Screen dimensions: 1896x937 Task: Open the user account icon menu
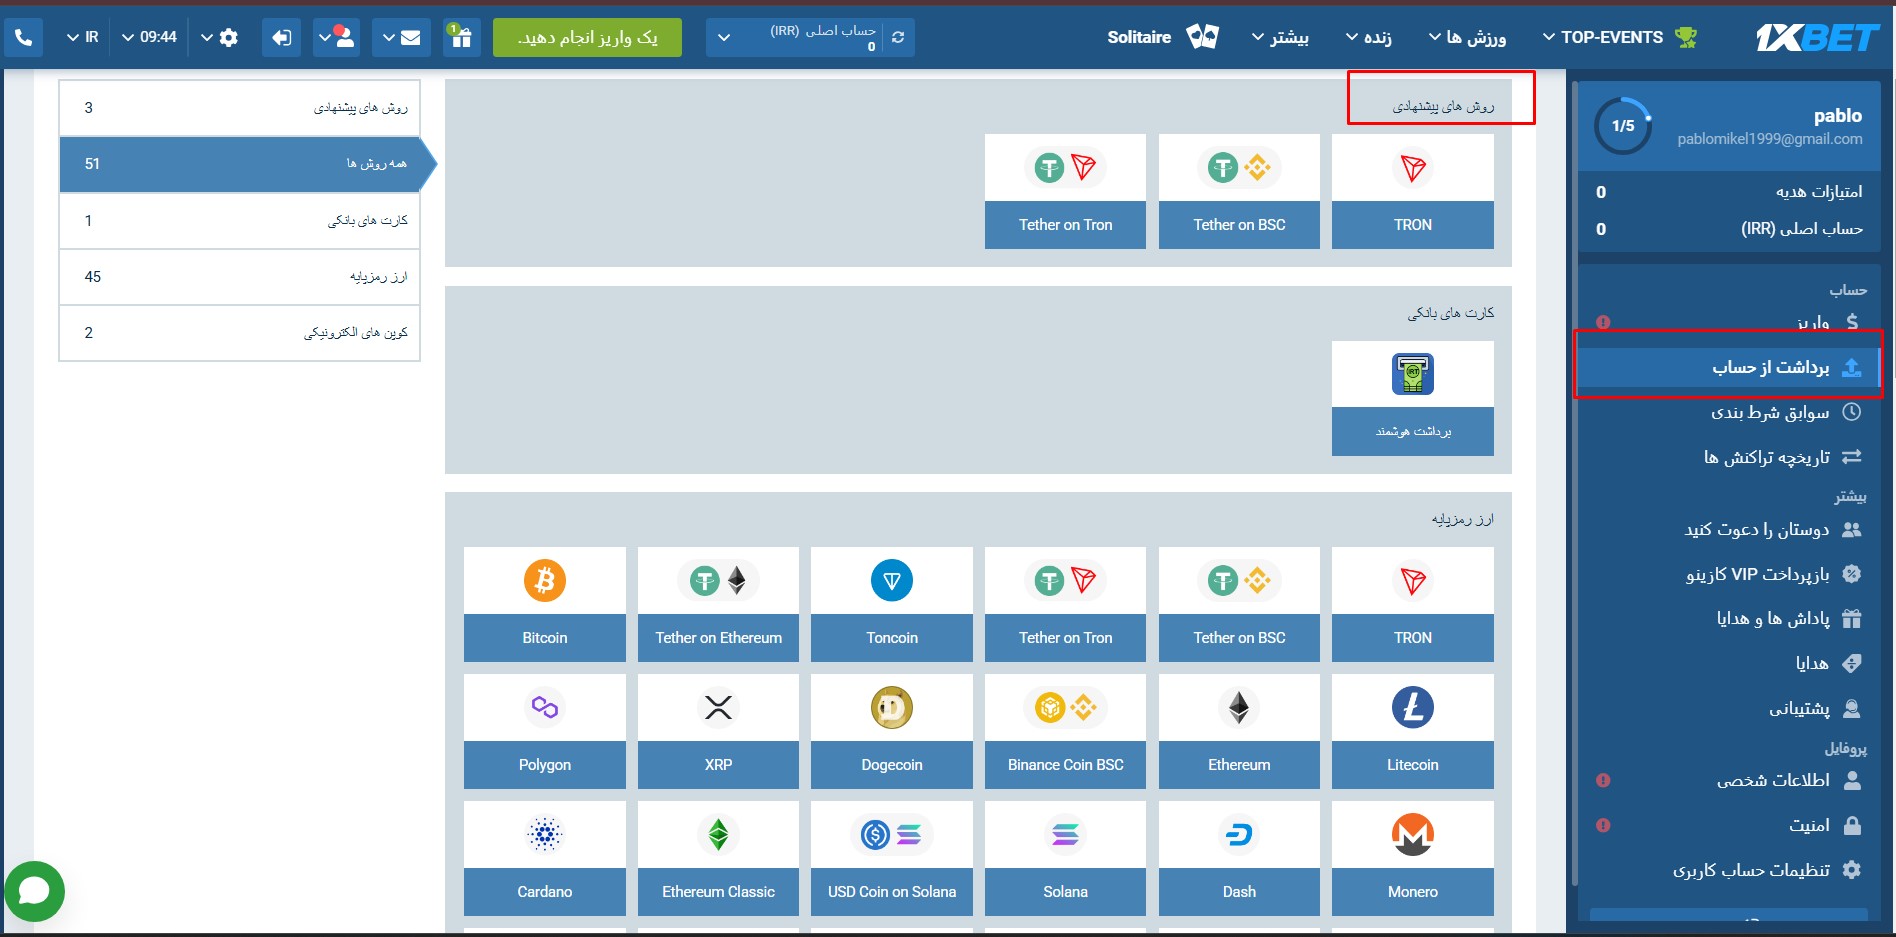click(336, 38)
